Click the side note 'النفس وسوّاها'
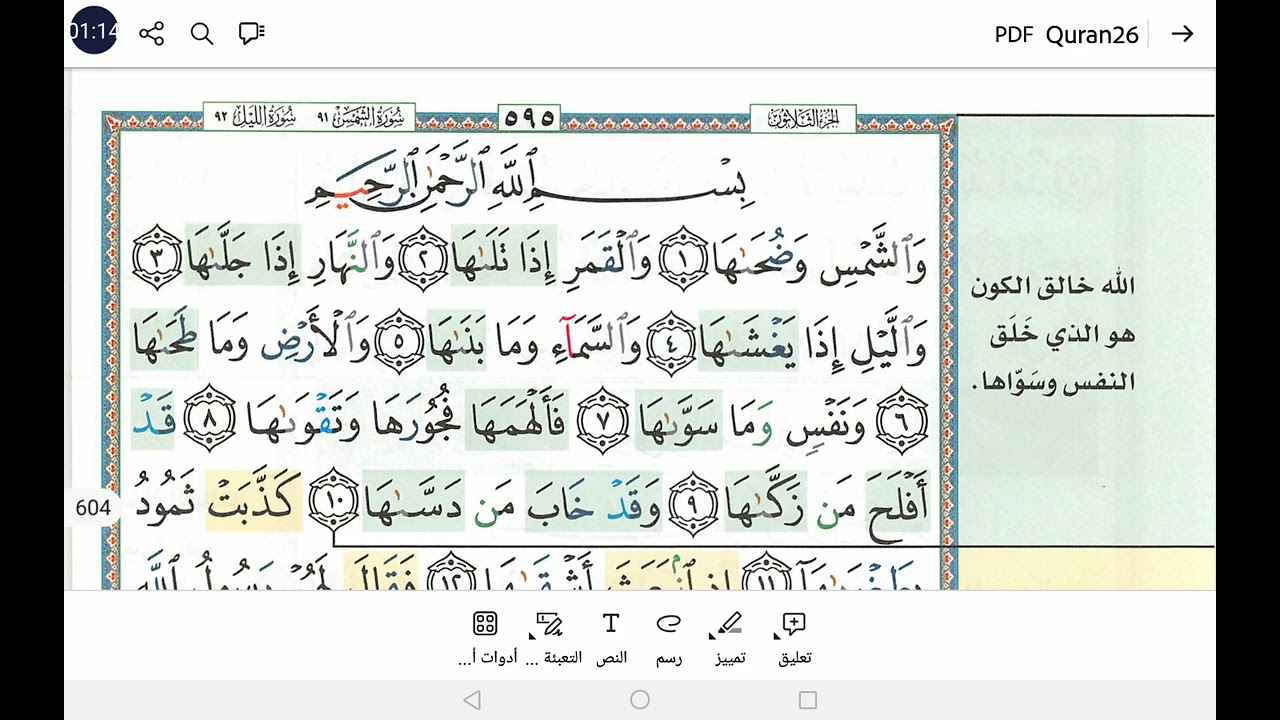 1052,383
